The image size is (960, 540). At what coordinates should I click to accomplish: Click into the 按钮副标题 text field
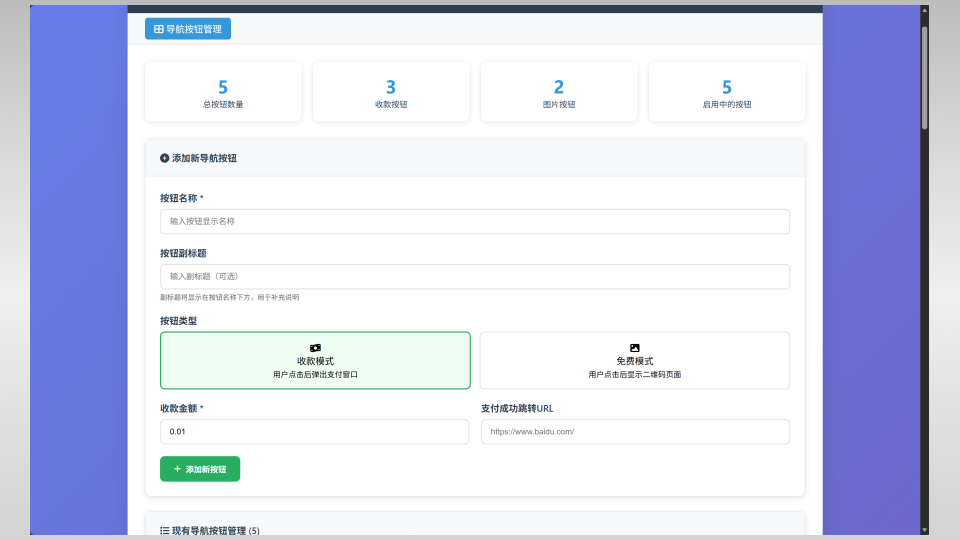click(x=475, y=276)
